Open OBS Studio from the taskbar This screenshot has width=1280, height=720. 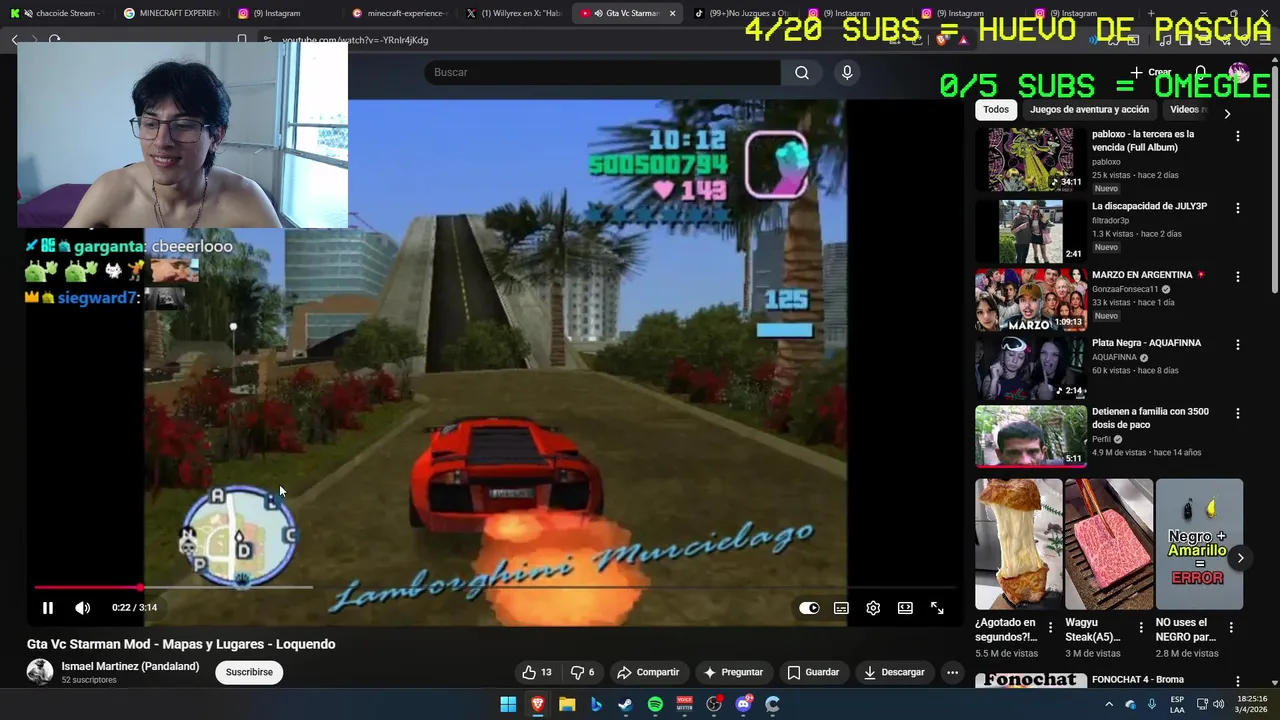point(714,704)
